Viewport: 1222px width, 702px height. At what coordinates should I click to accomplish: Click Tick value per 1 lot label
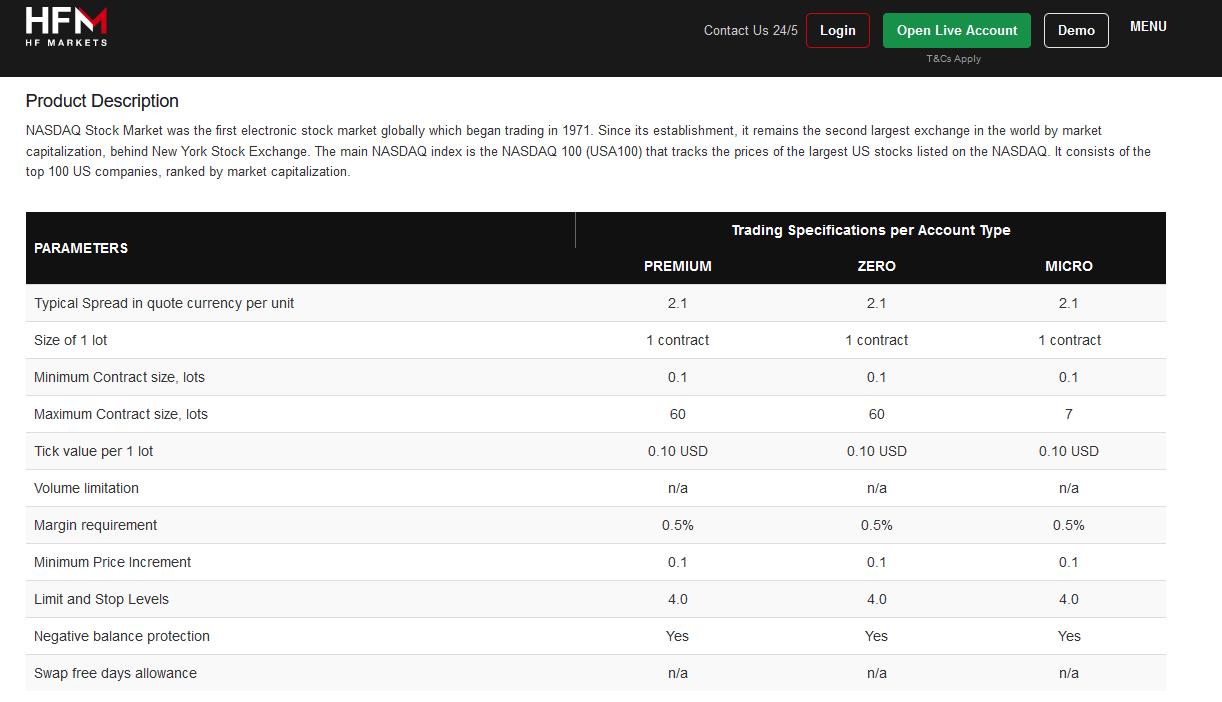pyautogui.click(x=93, y=451)
